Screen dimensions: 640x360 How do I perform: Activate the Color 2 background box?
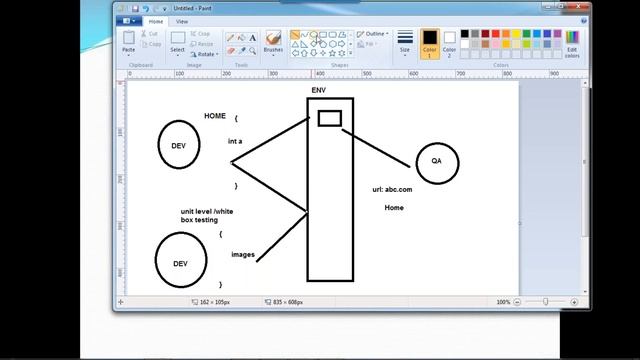[449, 44]
